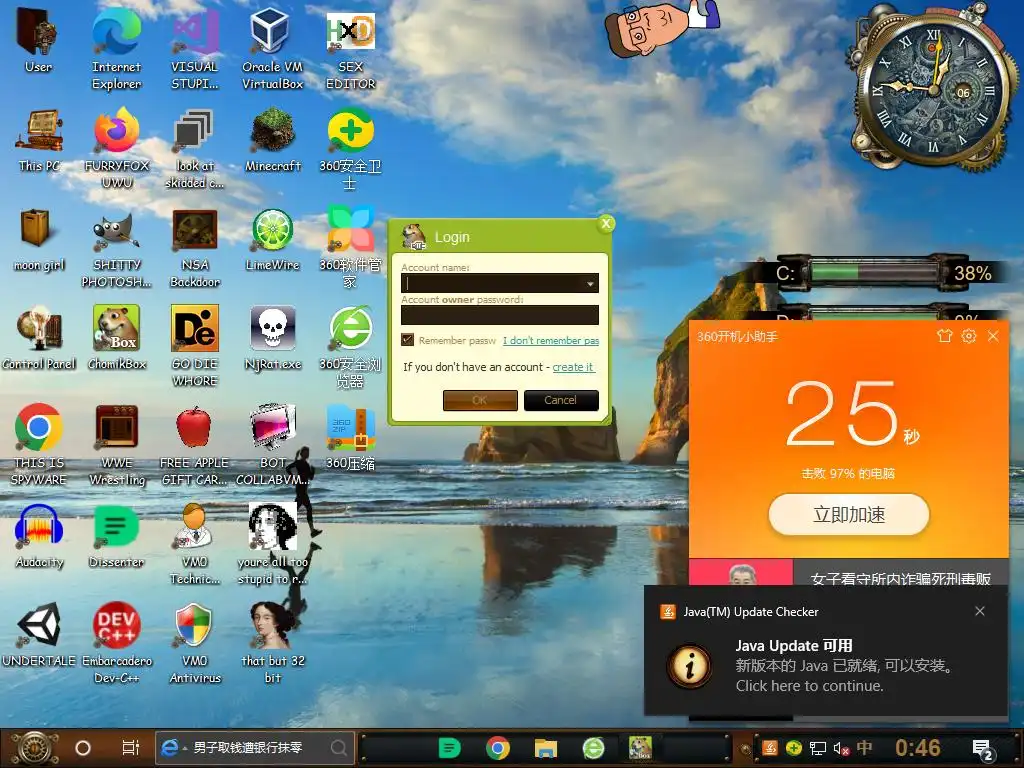Click the Cortana circle taskbar icon
Viewport: 1024px width, 768px height.
click(x=83, y=748)
